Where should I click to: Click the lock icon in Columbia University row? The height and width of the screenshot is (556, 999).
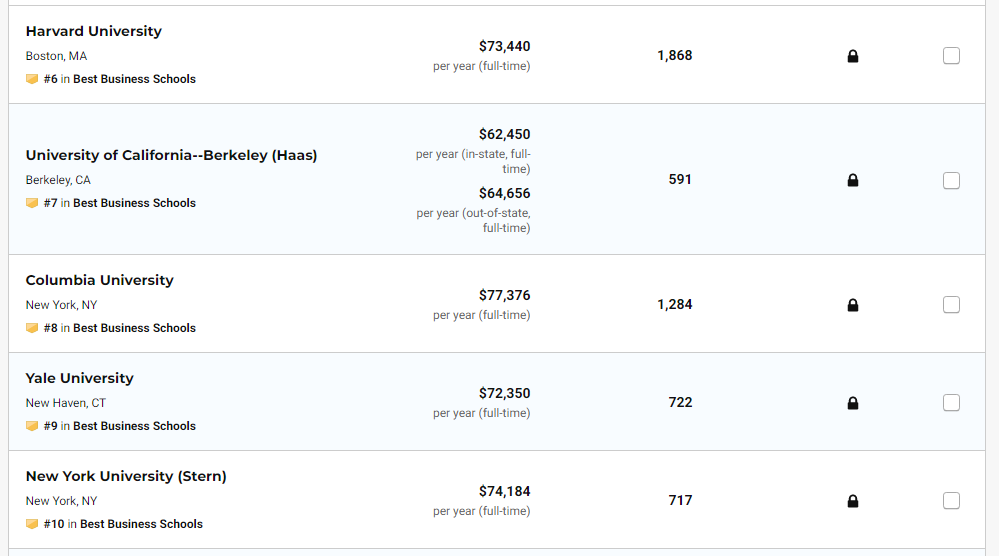coord(853,305)
